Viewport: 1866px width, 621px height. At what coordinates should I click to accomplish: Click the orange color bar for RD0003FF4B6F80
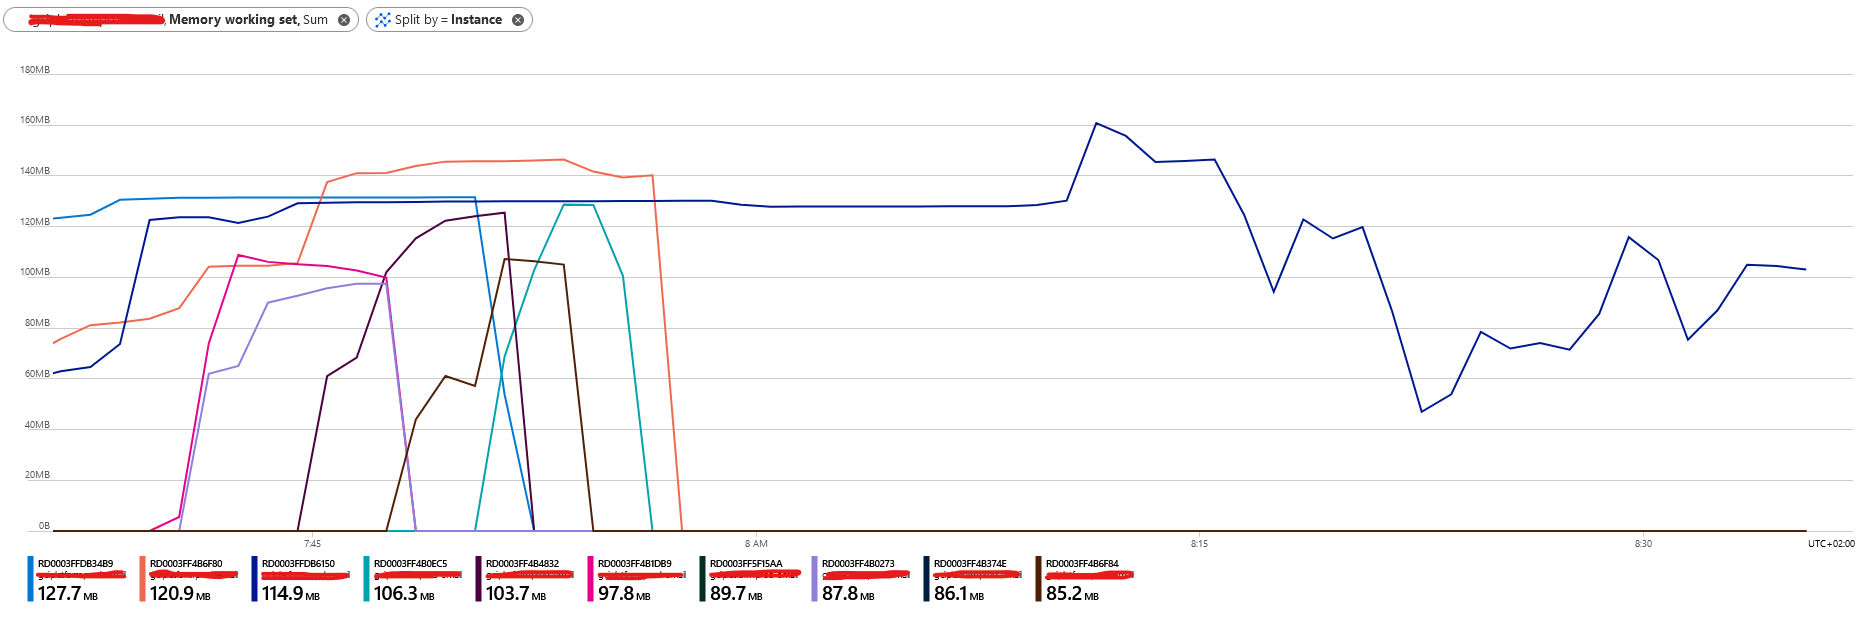(144, 580)
